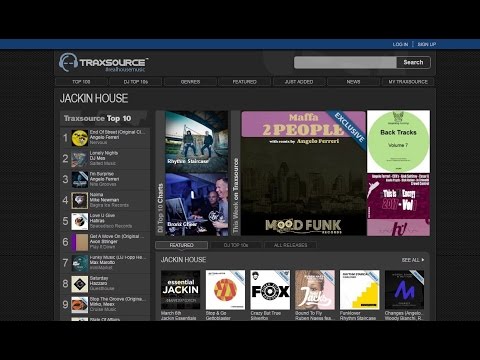Image resolution: width=480 pixels, height=360 pixels.
Task: Open Back Tracks Volume 7 cover
Action: [398, 141]
